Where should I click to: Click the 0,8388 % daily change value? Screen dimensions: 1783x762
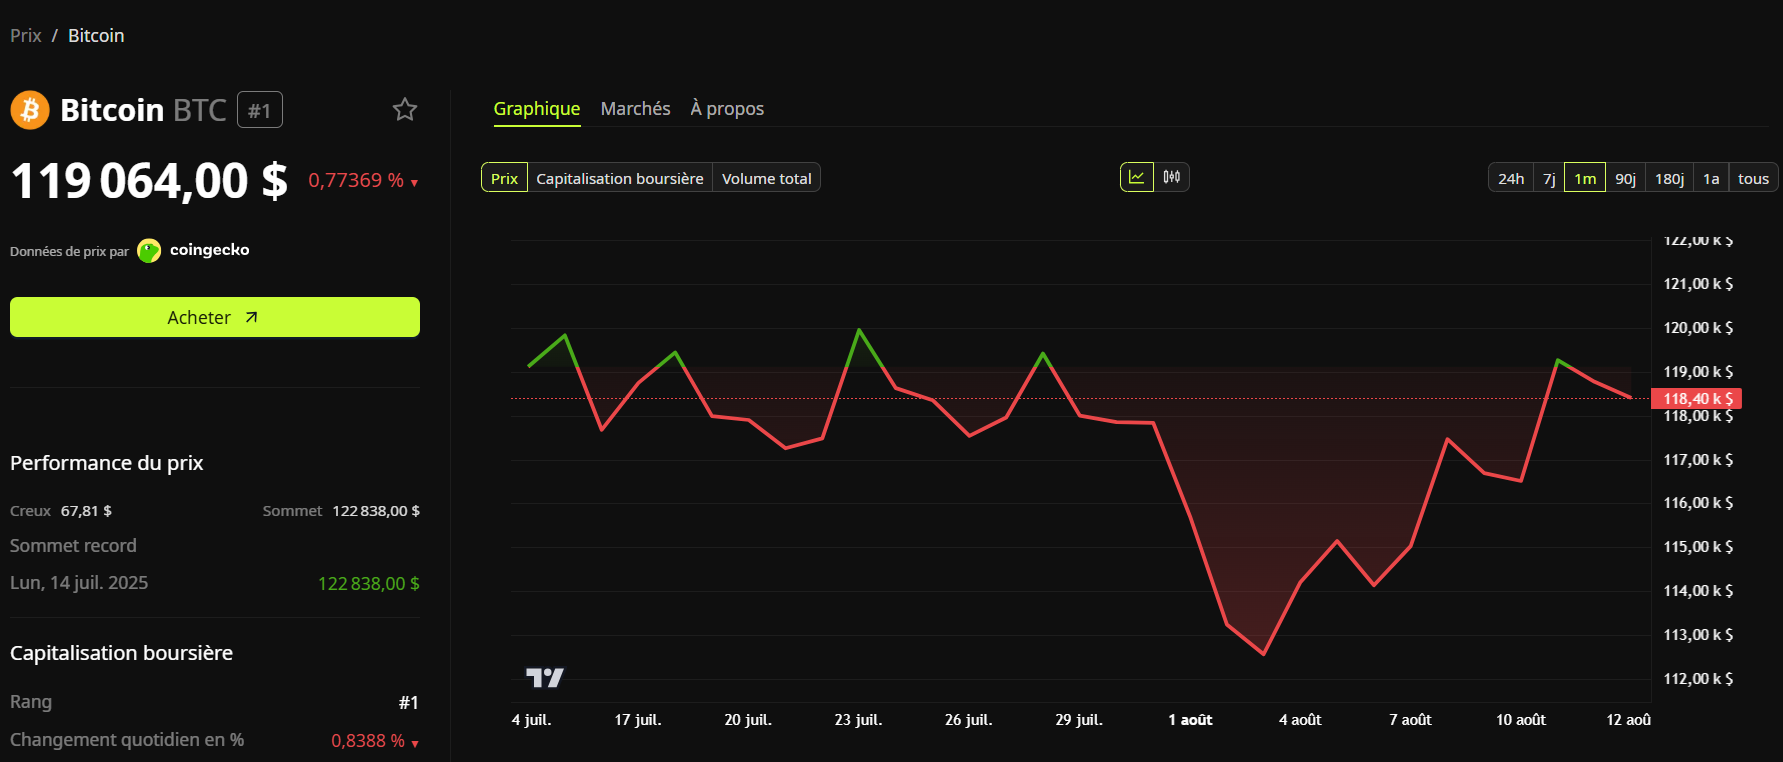[x=368, y=740]
